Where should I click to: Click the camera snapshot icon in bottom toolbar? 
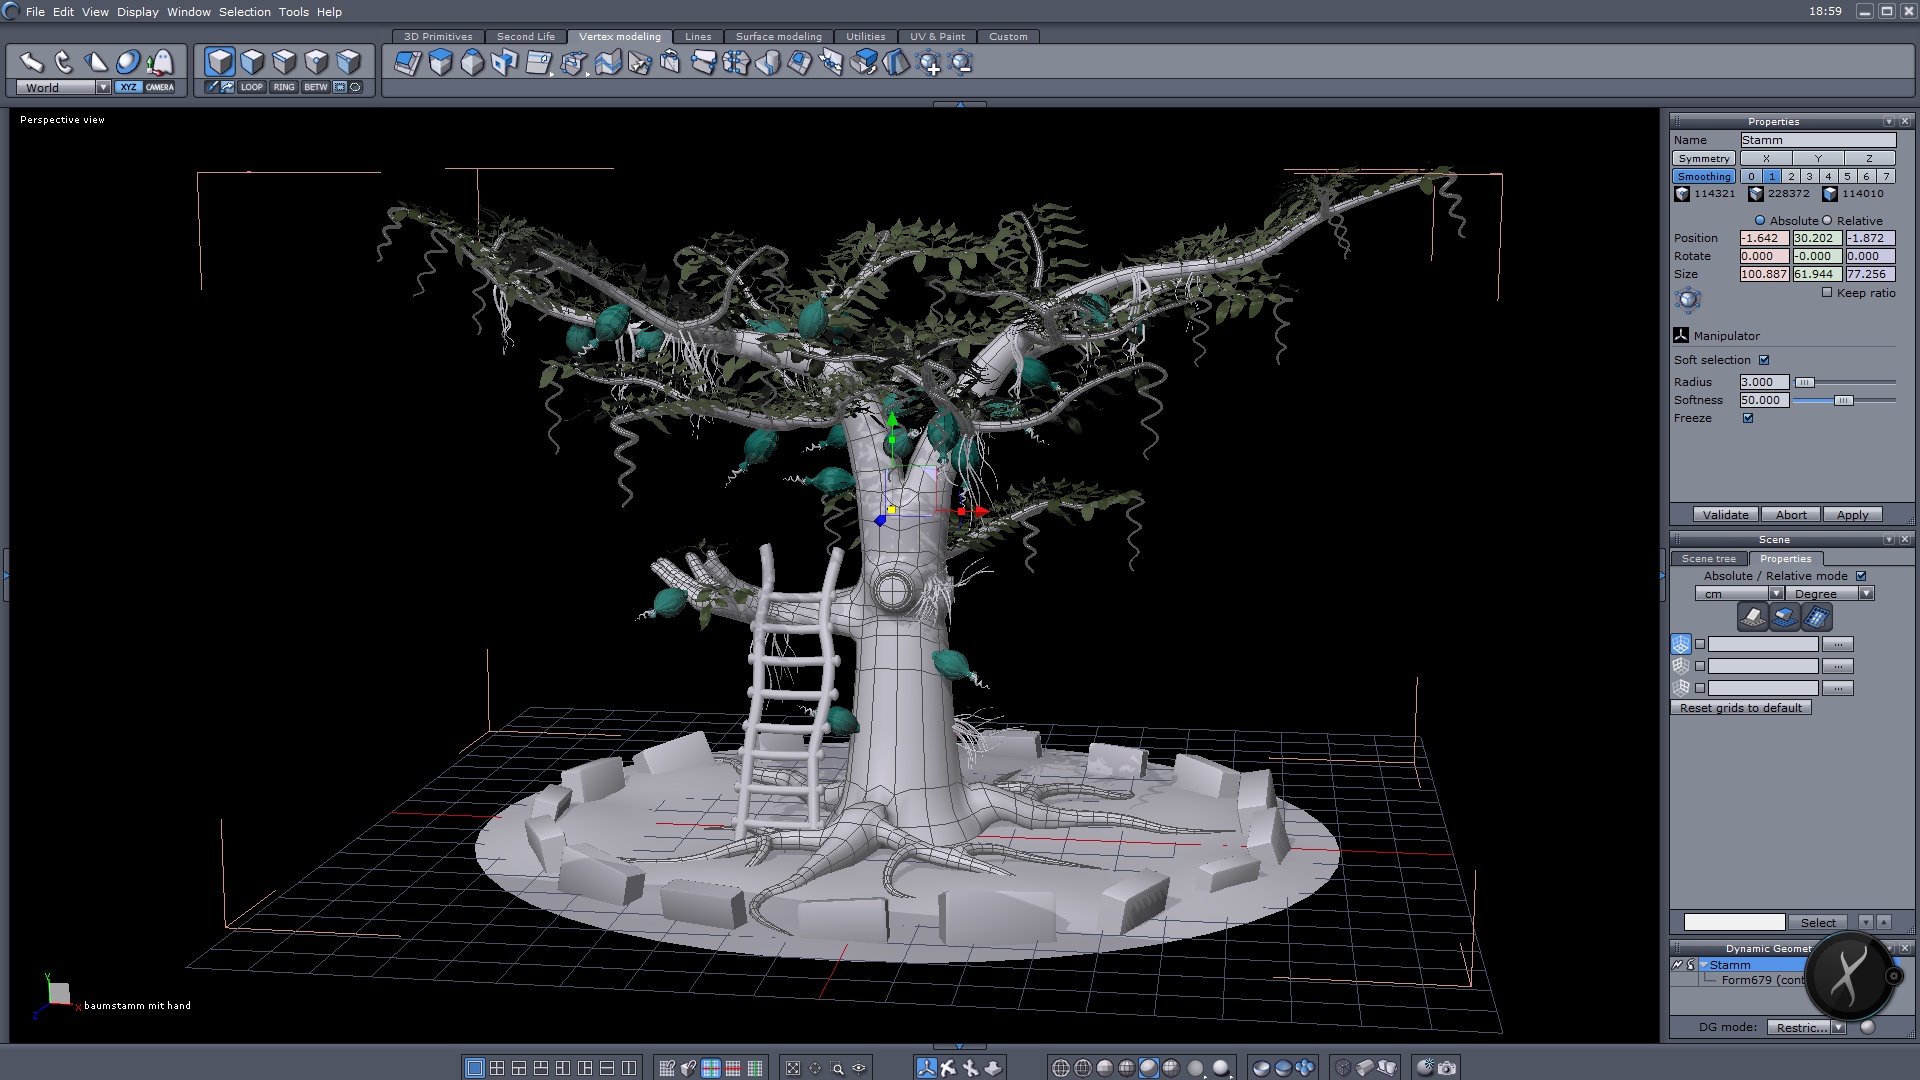pyautogui.click(x=1447, y=1068)
